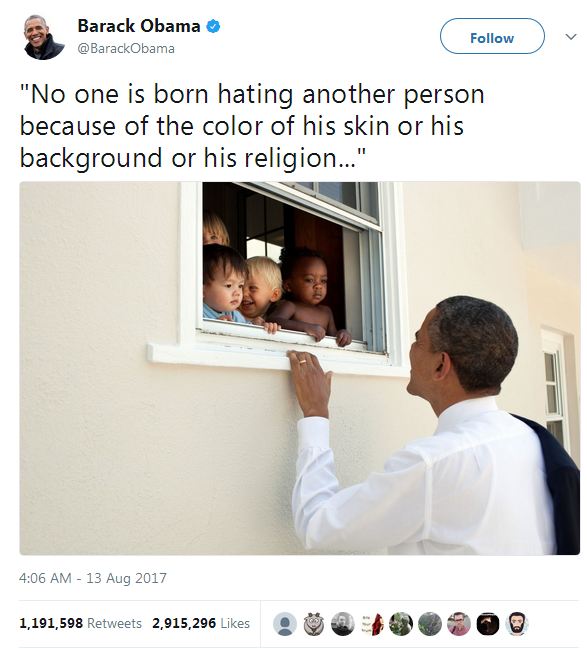Open the cartoon goat liker avatar
Image resolution: width=587 pixels, height=648 pixels.
tap(314, 624)
